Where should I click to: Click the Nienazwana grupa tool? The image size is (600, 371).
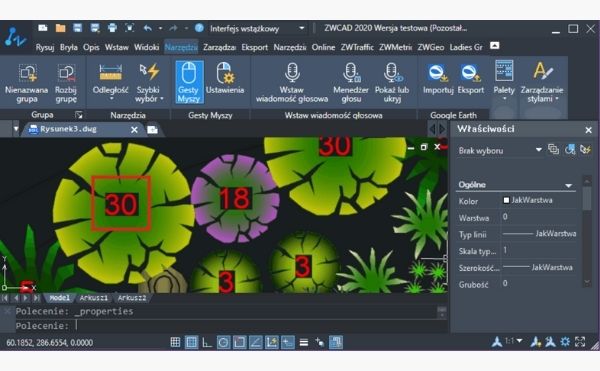tap(27, 83)
